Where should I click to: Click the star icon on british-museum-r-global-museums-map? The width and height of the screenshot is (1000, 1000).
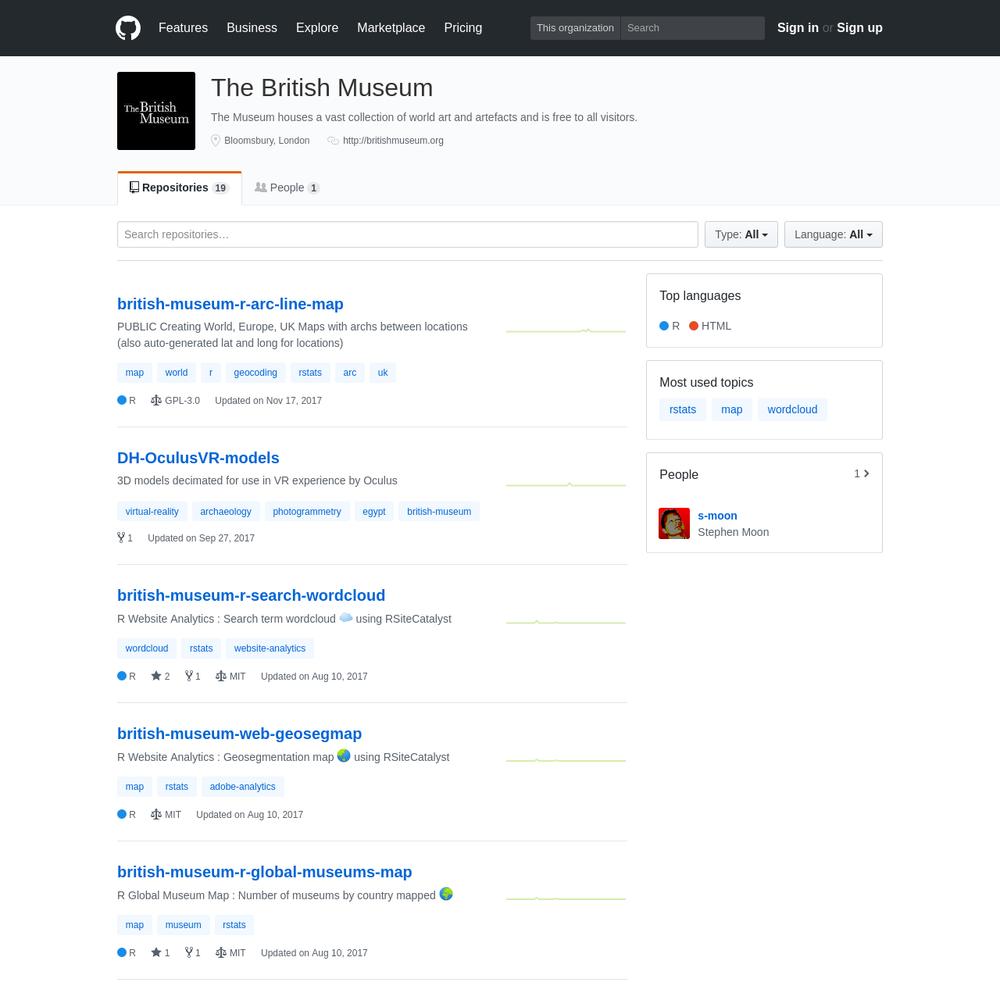pyautogui.click(x=156, y=952)
